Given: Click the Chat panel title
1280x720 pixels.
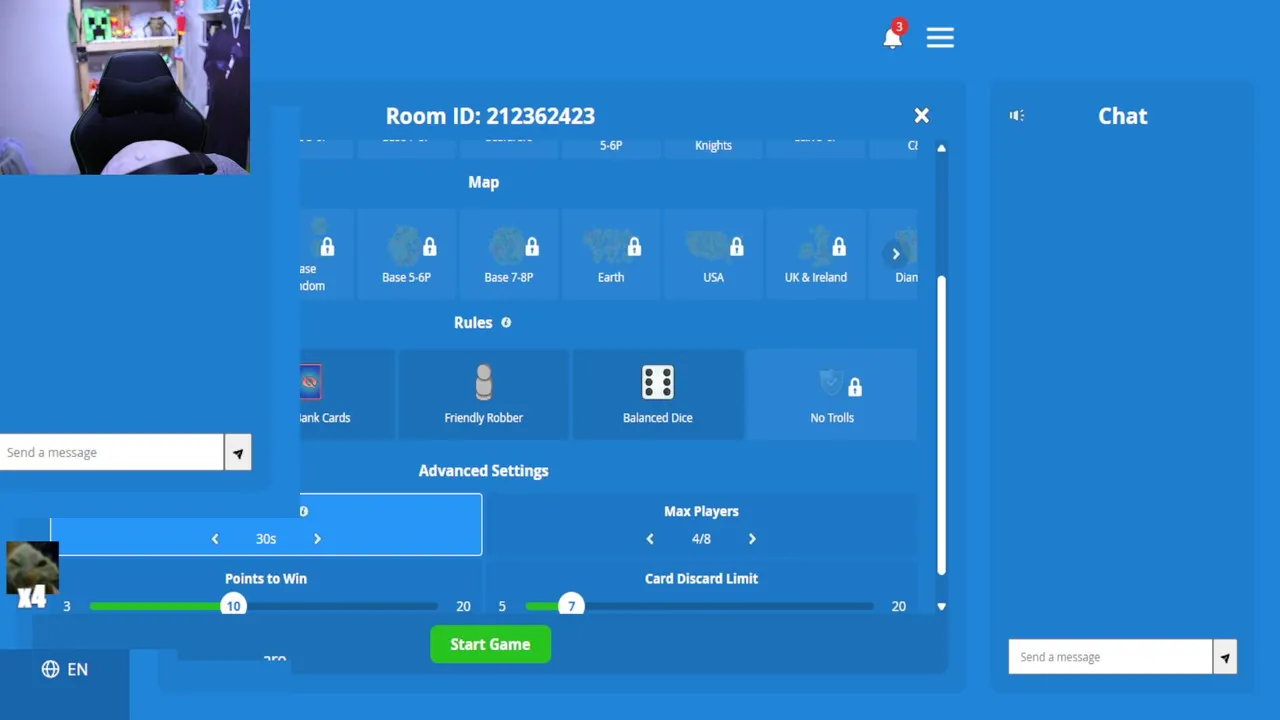Looking at the screenshot, I should pyautogui.click(x=1122, y=116).
